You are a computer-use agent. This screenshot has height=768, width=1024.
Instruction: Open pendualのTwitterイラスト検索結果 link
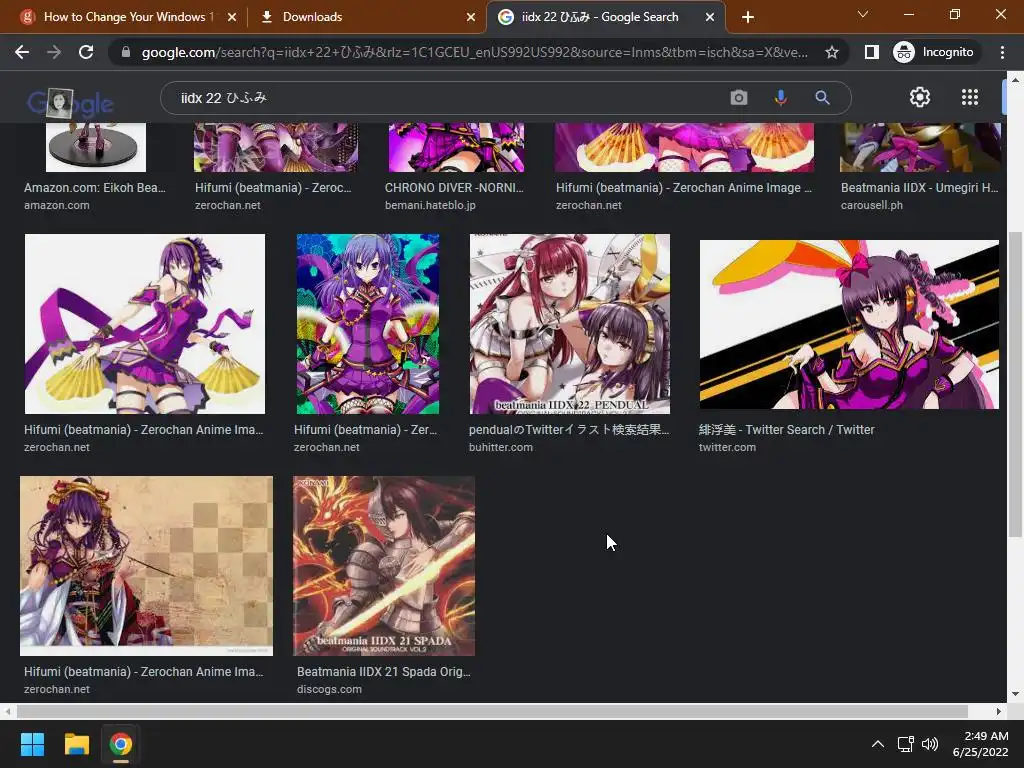click(x=569, y=430)
